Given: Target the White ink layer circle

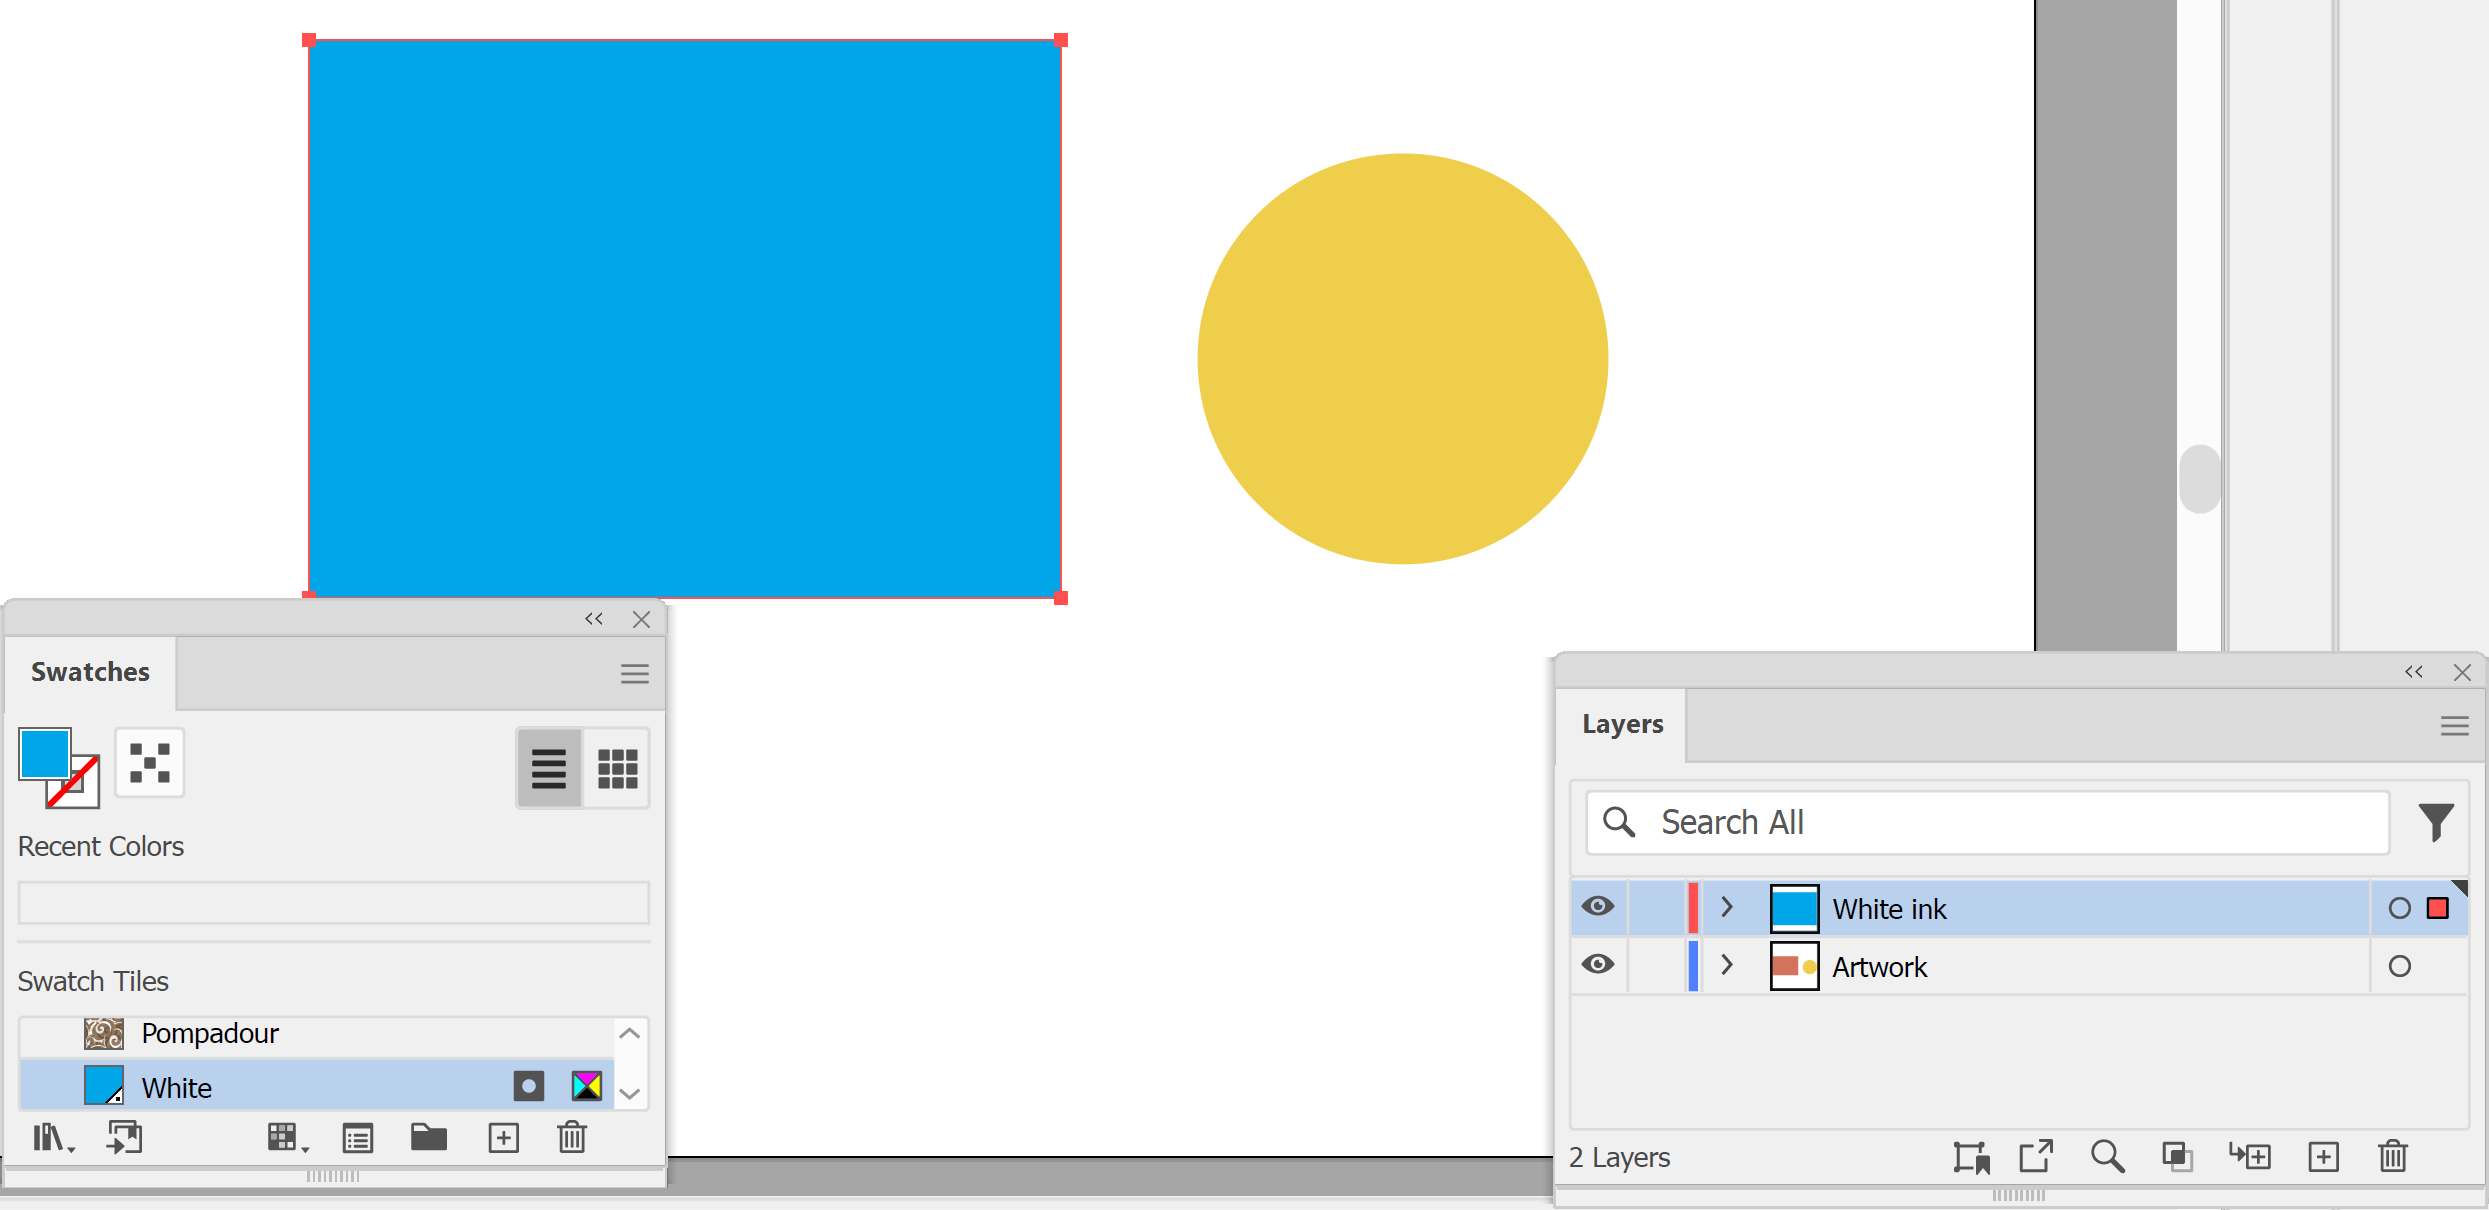Looking at the screenshot, I should click(2399, 908).
